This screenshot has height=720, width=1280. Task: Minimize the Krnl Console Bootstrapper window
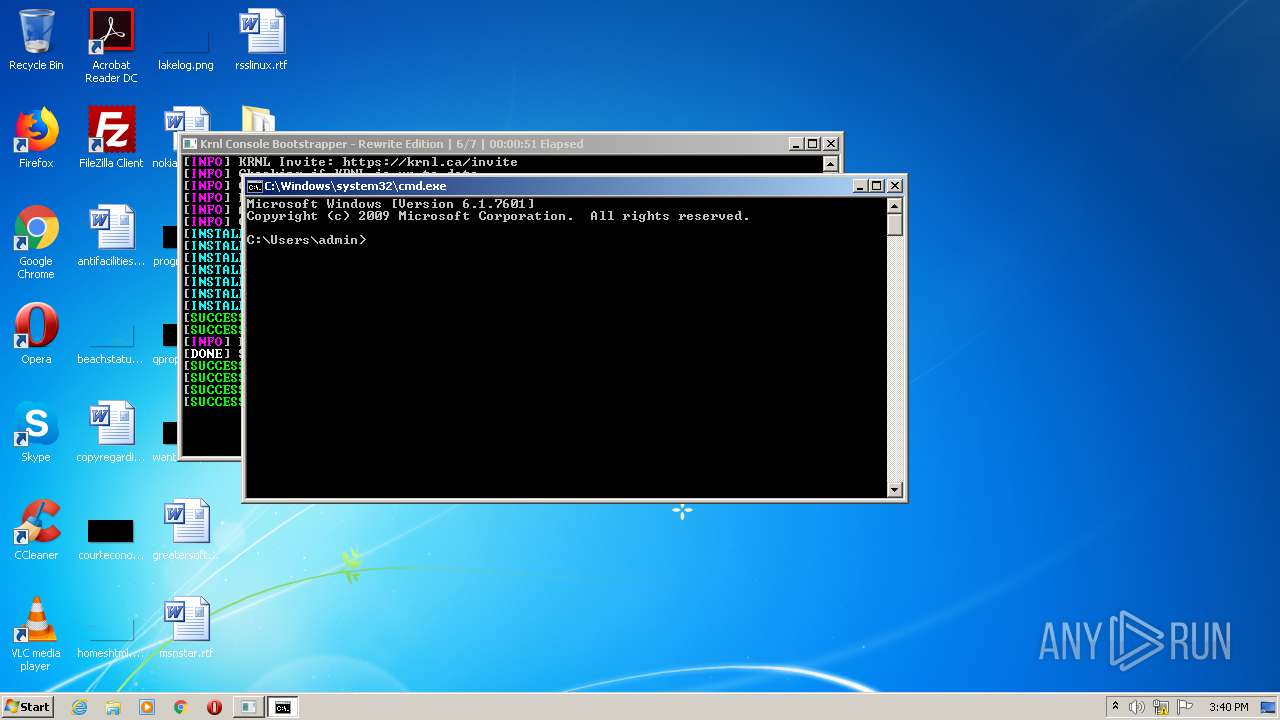(x=796, y=144)
